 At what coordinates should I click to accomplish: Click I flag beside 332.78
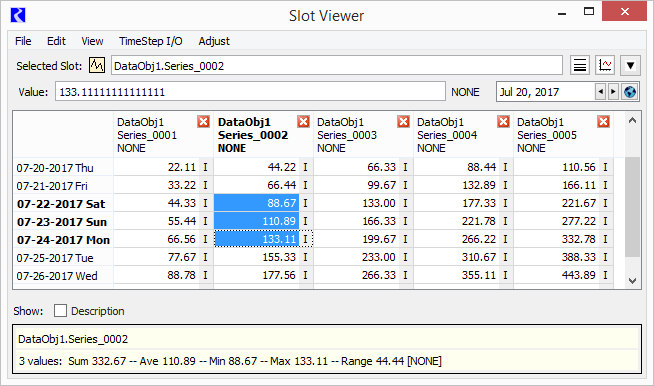pos(605,239)
